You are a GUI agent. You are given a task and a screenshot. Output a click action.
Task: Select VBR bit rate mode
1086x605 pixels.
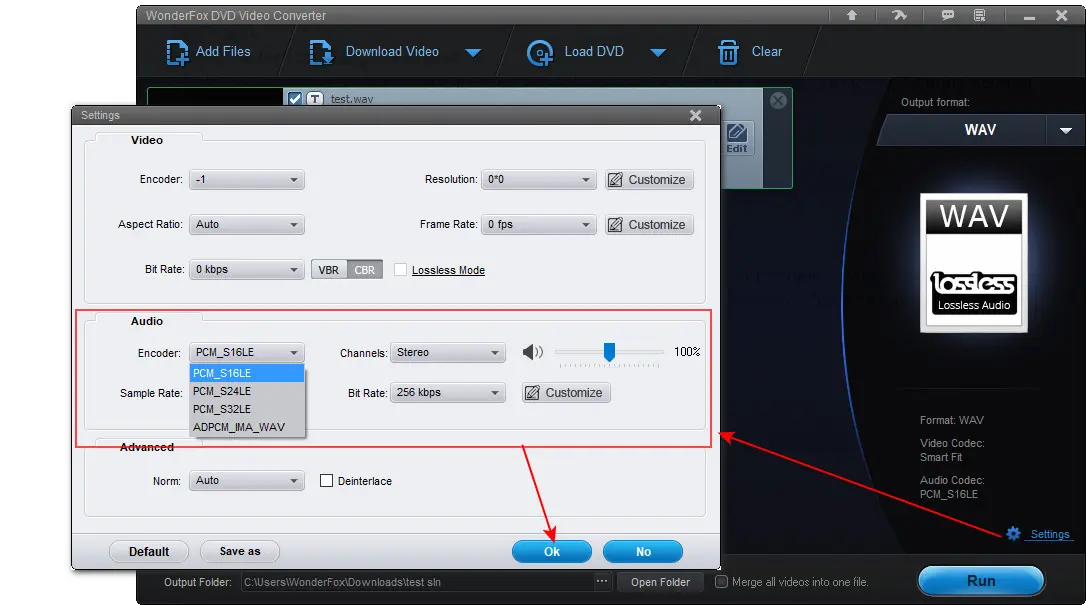[328, 270]
